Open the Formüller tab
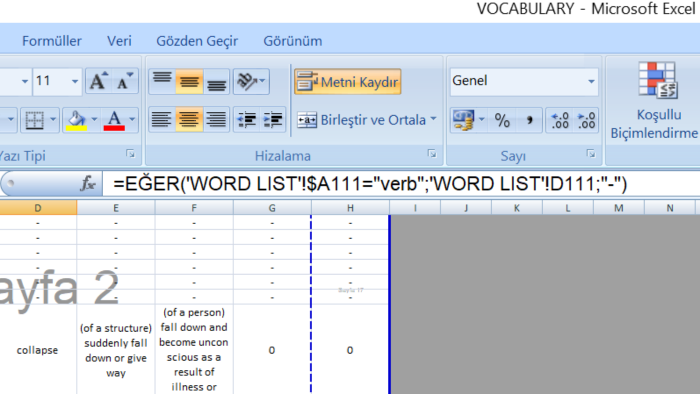The image size is (700, 394). coord(52,41)
